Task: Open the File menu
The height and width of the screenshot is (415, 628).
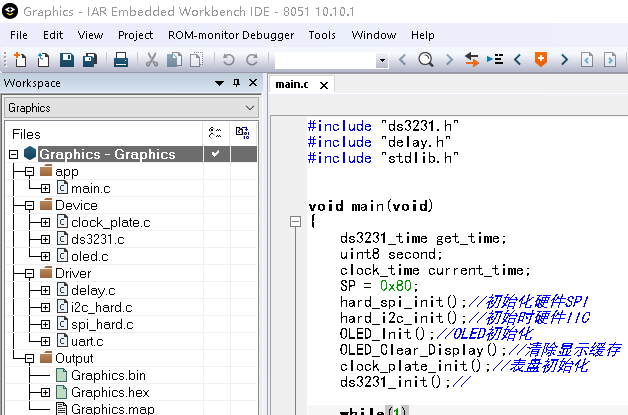Action: [19, 35]
